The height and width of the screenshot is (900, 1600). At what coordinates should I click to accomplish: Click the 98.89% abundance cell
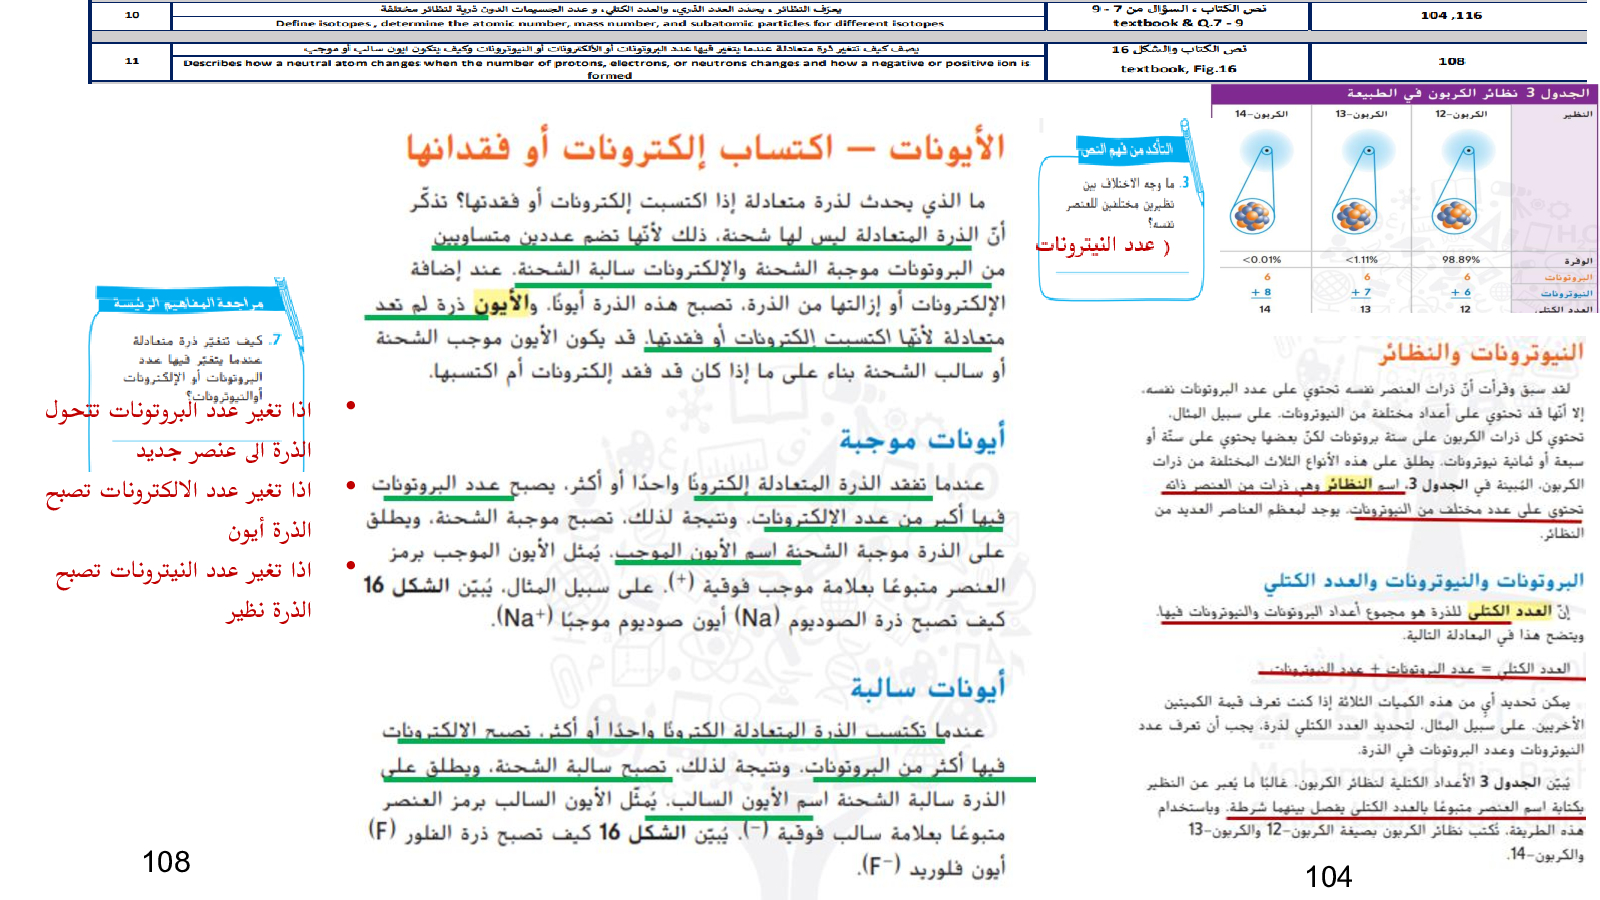click(x=1460, y=259)
